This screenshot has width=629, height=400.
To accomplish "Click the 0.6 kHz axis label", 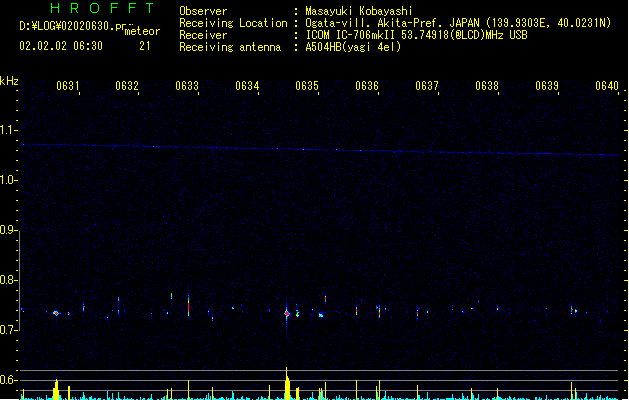I will pyautogui.click(x=9, y=380).
